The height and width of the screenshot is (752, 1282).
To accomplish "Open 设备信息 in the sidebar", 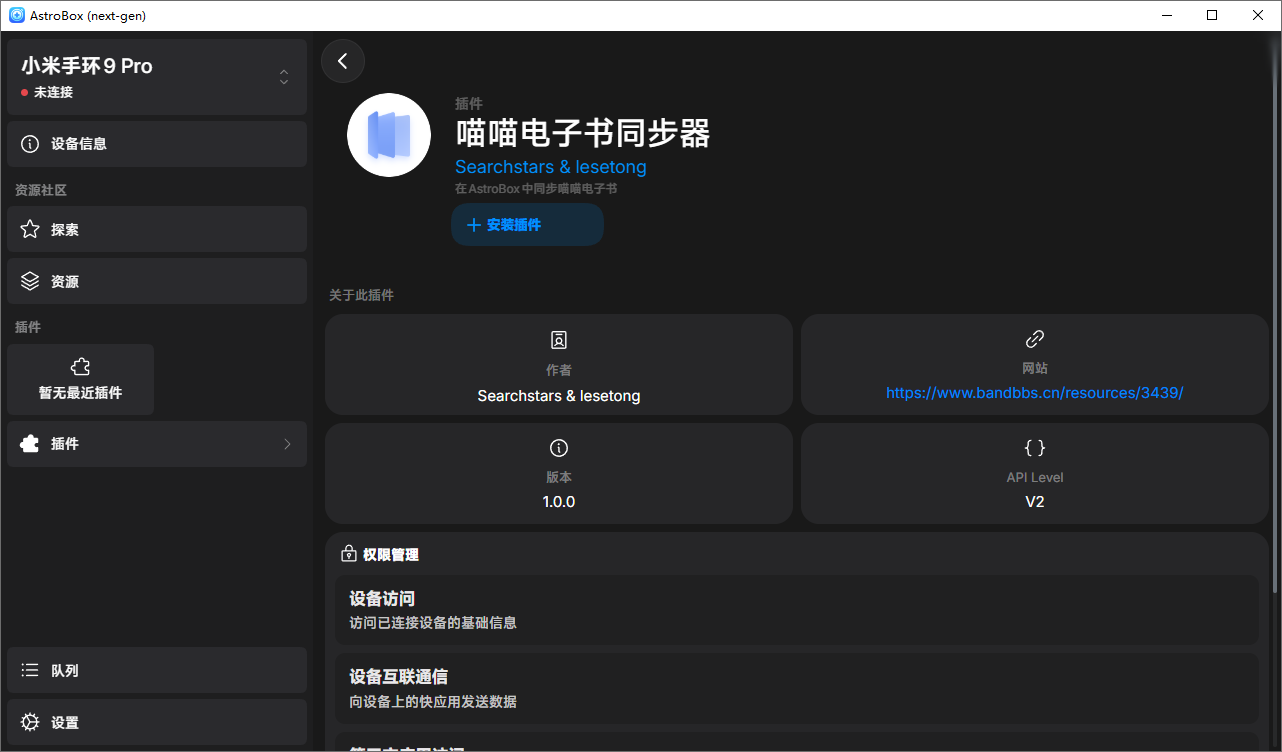I will point(157,144).
